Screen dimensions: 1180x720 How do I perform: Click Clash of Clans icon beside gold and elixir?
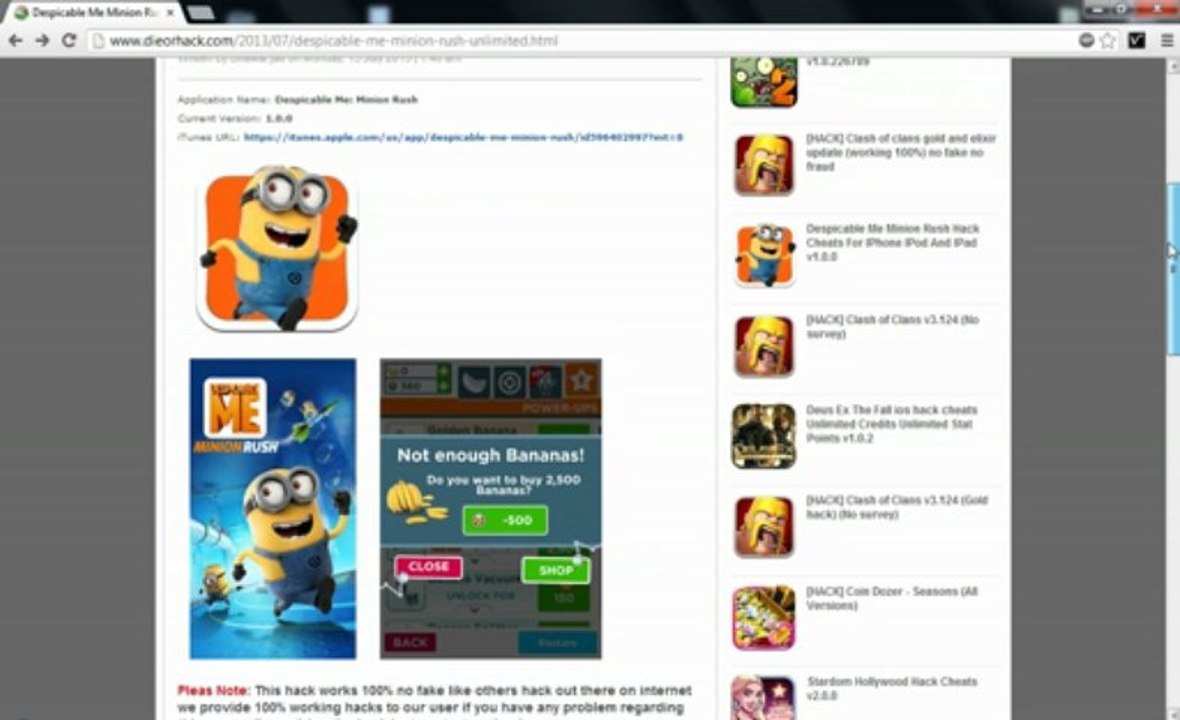[x=764, y=165]
